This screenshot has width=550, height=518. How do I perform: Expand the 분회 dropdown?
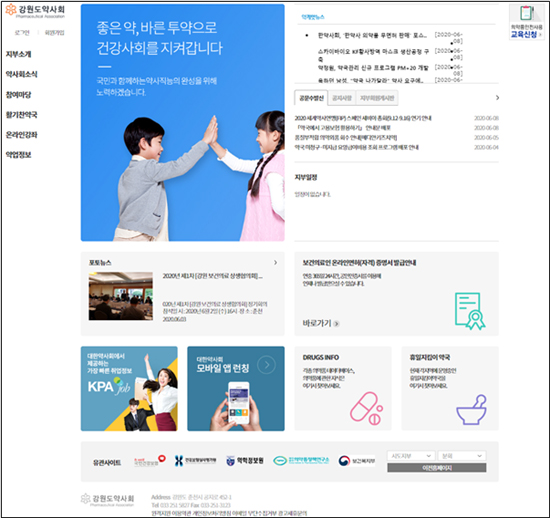[462, 456]
